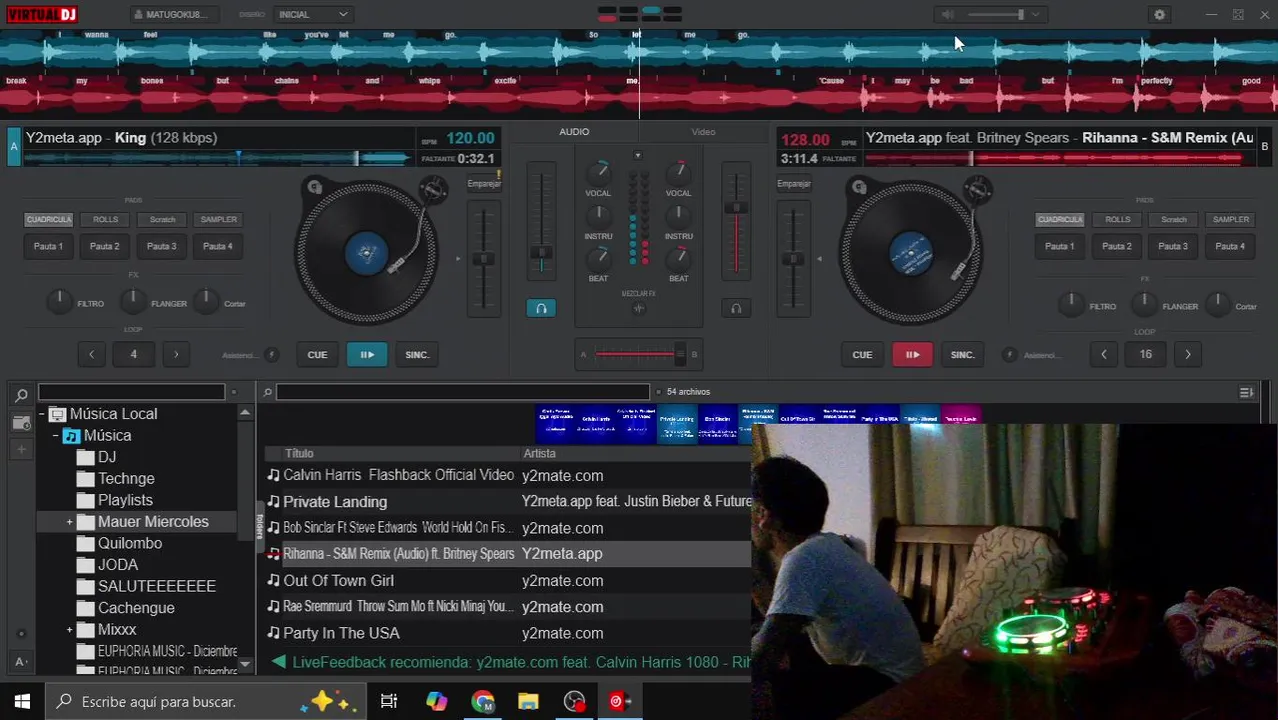This screenshot has width=1278, height=720.
Task: Enable Scratch pad mode on deck B
Action: pyautogui.click(x=1174, y=219)
